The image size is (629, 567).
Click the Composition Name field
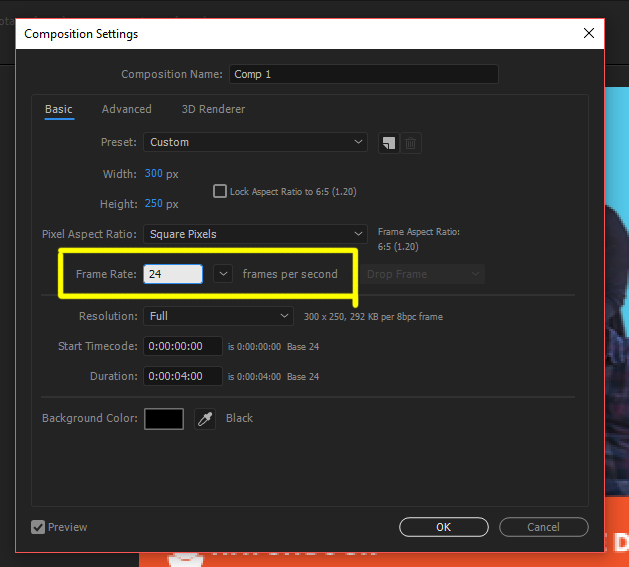pyautogui.click(x=363, y=74)
